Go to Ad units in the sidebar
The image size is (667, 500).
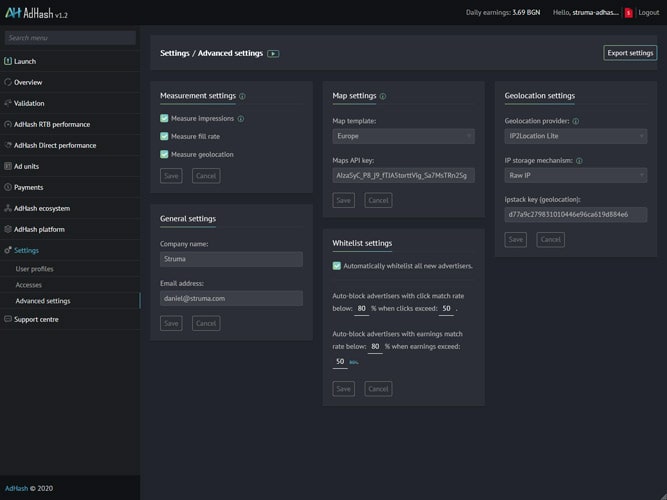click(27, 166)
